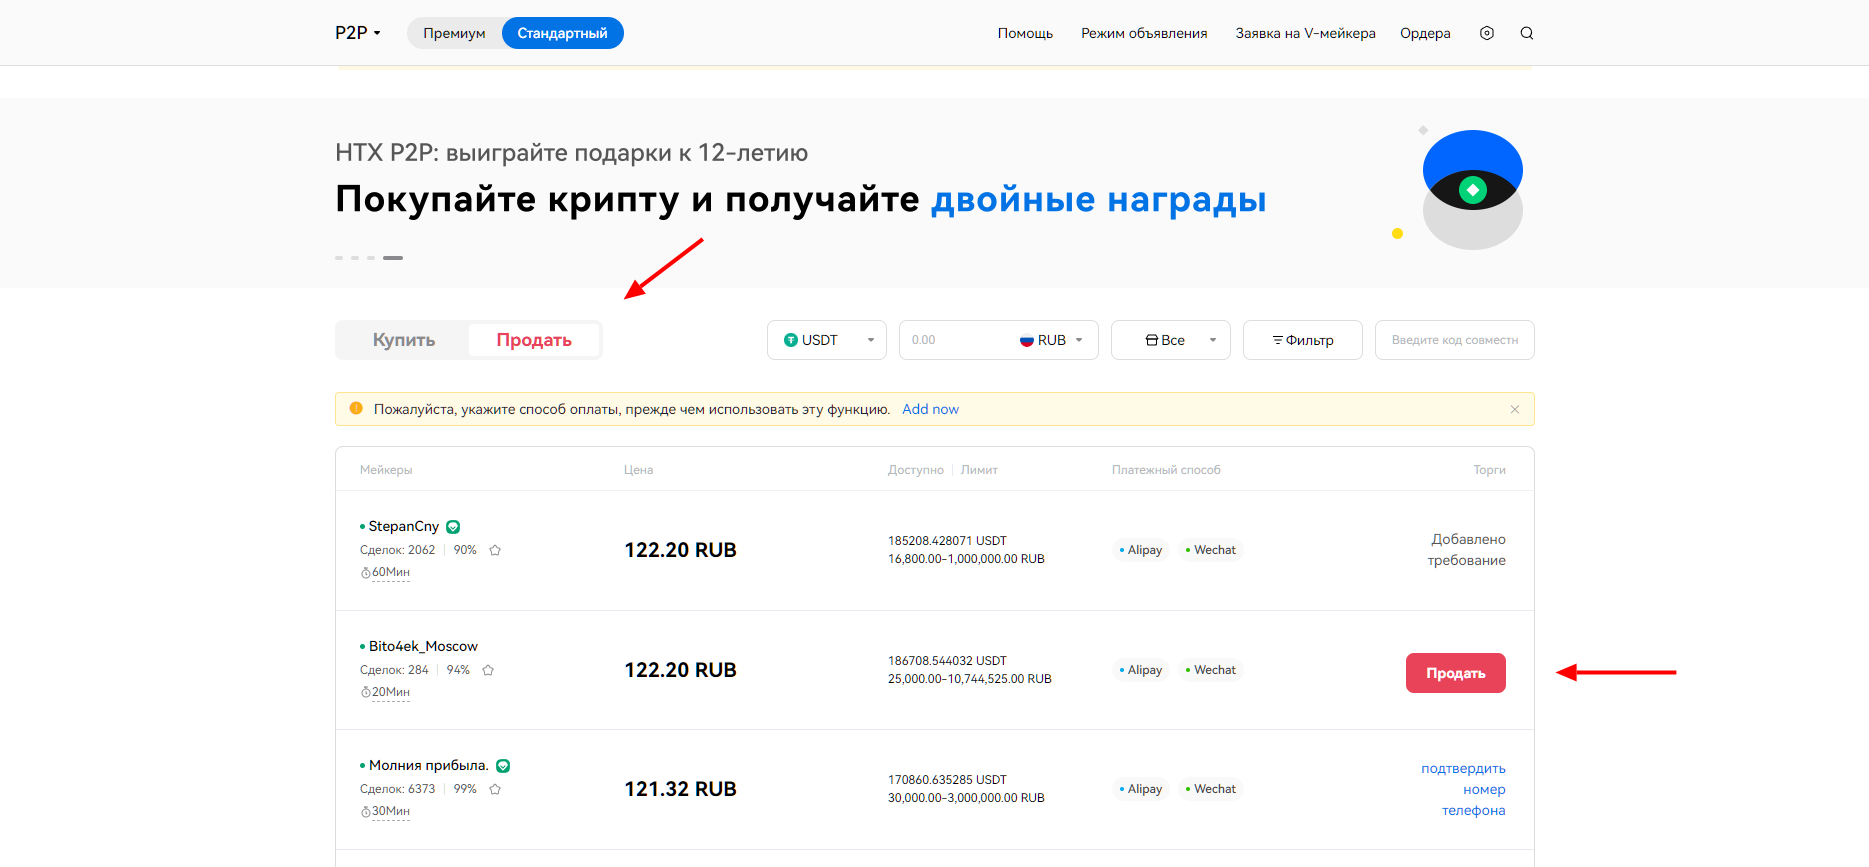Open the RUB currency dropdown
1869x867 pixels.
pyautogui.click(x=1050, y=340)
